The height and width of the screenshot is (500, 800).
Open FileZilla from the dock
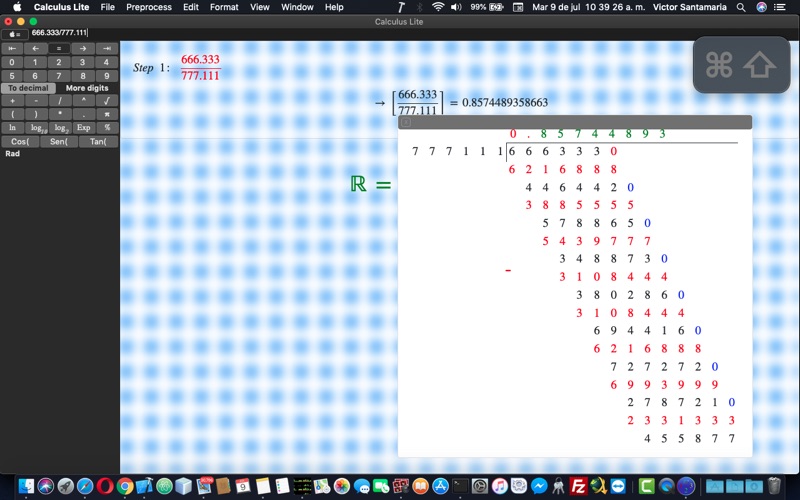(578, 486)
